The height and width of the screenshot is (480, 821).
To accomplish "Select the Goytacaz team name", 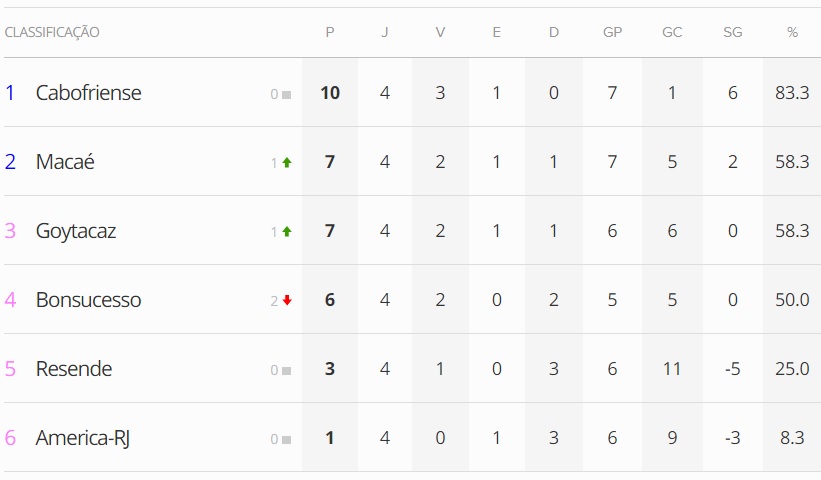I will pos(76,231).
